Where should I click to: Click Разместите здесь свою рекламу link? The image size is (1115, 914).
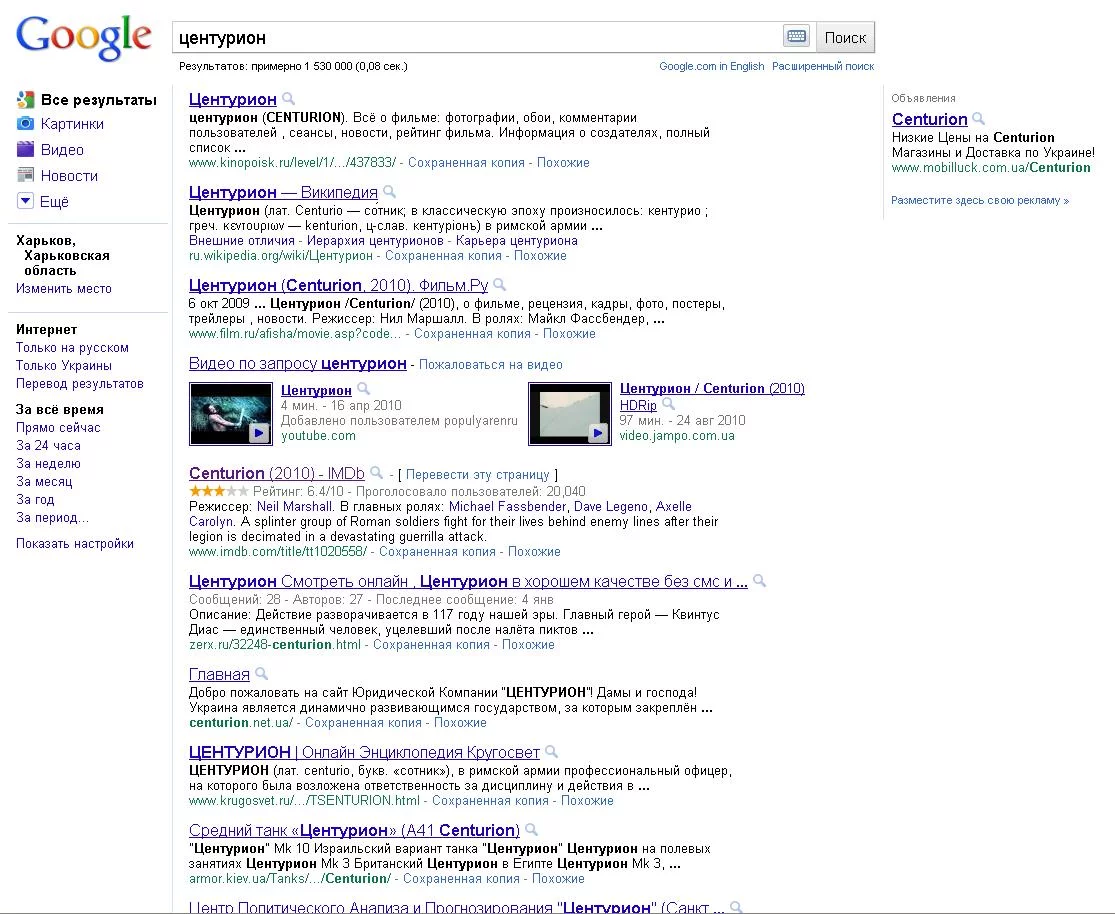(x=980, y=201)
